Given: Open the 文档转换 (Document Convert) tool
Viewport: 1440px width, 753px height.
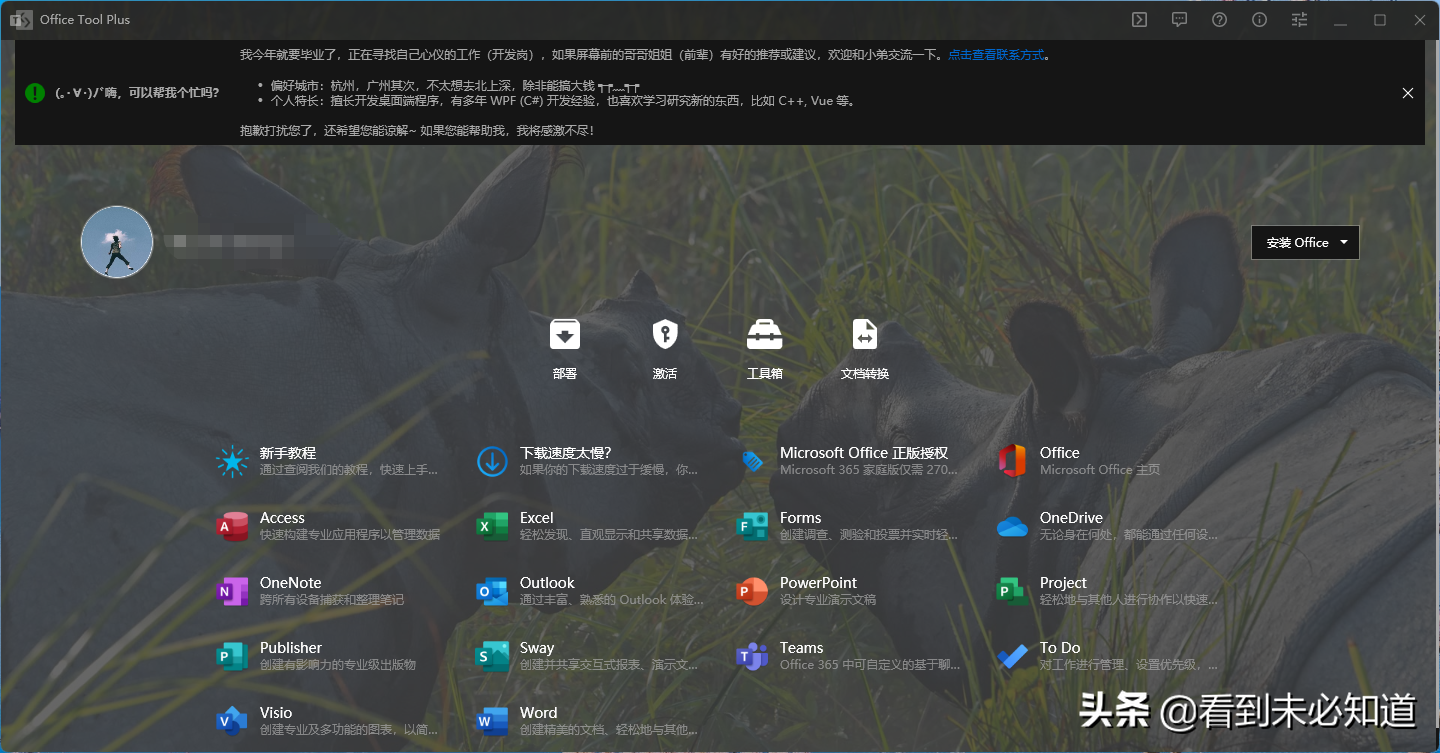Looking at the screenshot, I should pyautogui.click(x=864, y=348).
